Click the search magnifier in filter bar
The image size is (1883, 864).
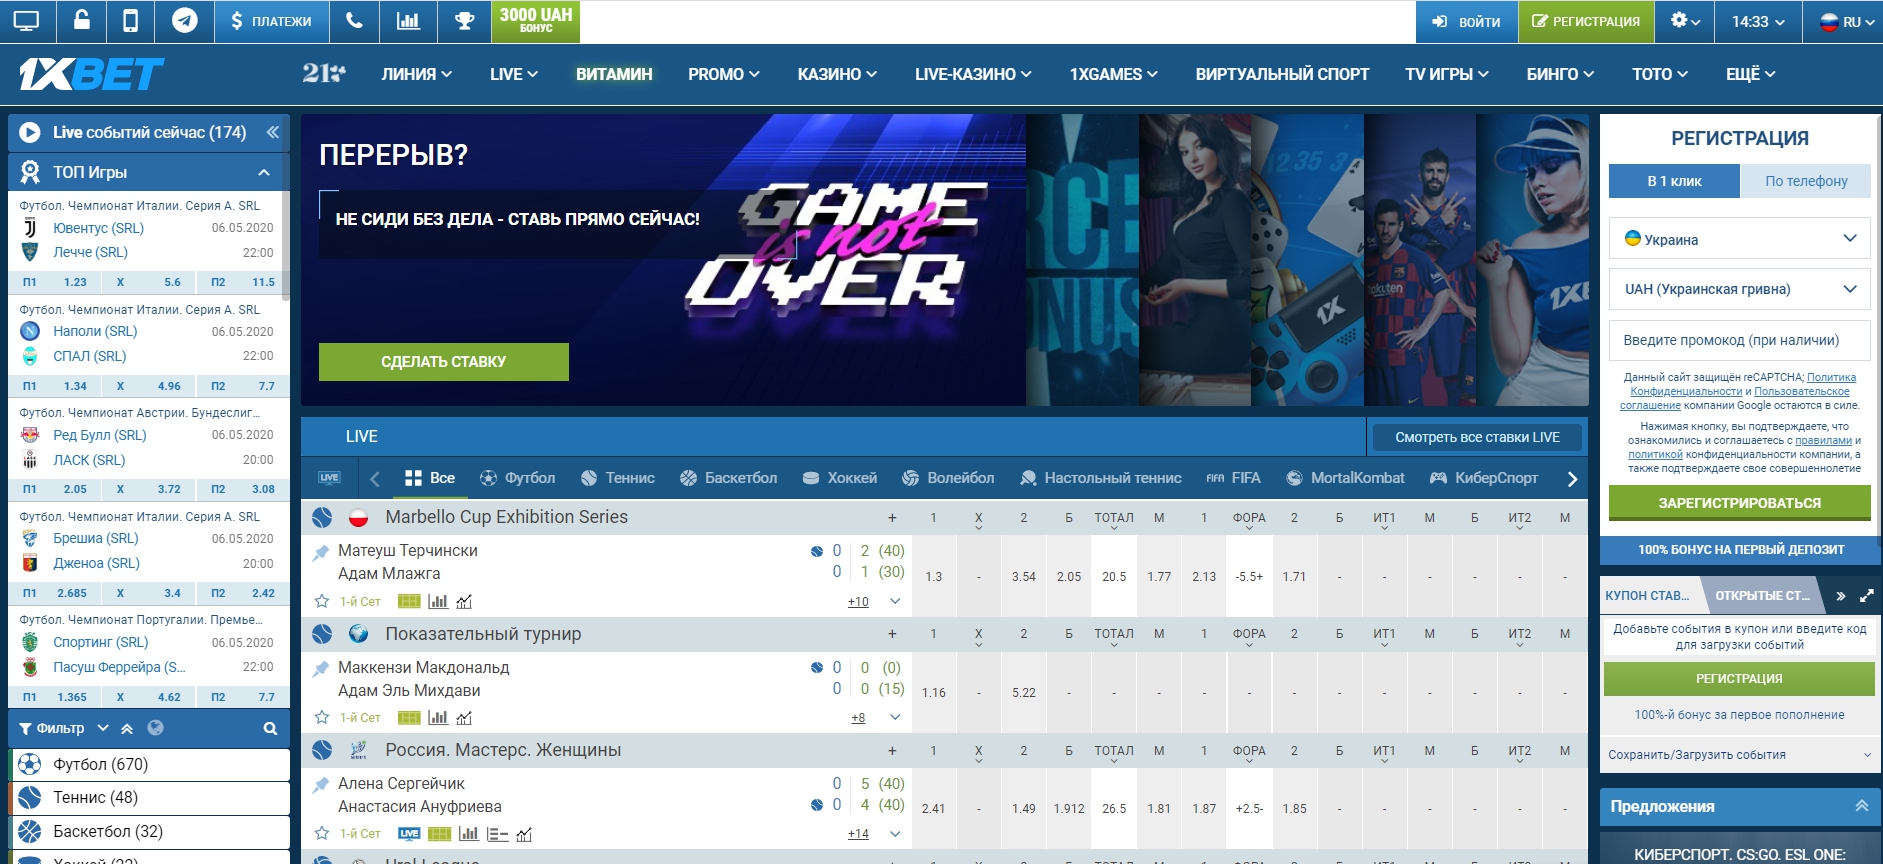click(x=270, y=729)
